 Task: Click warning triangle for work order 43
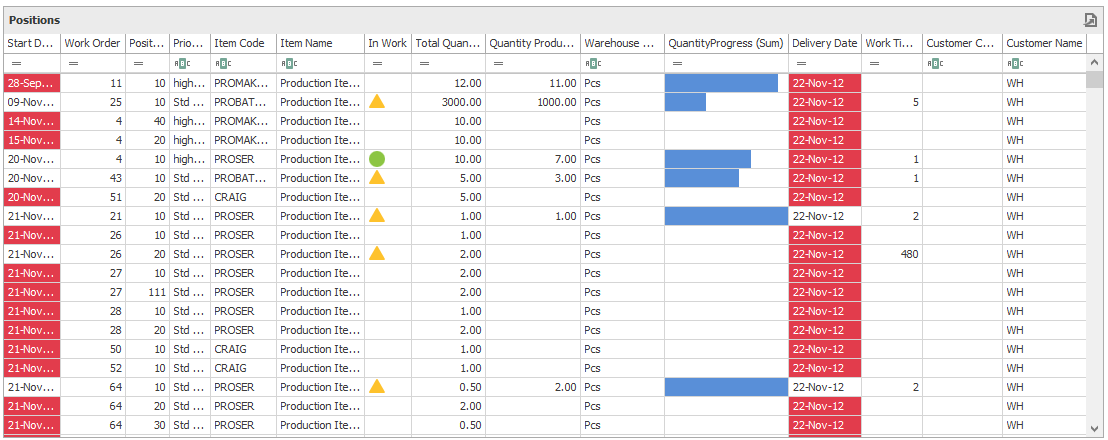[377, 178]
